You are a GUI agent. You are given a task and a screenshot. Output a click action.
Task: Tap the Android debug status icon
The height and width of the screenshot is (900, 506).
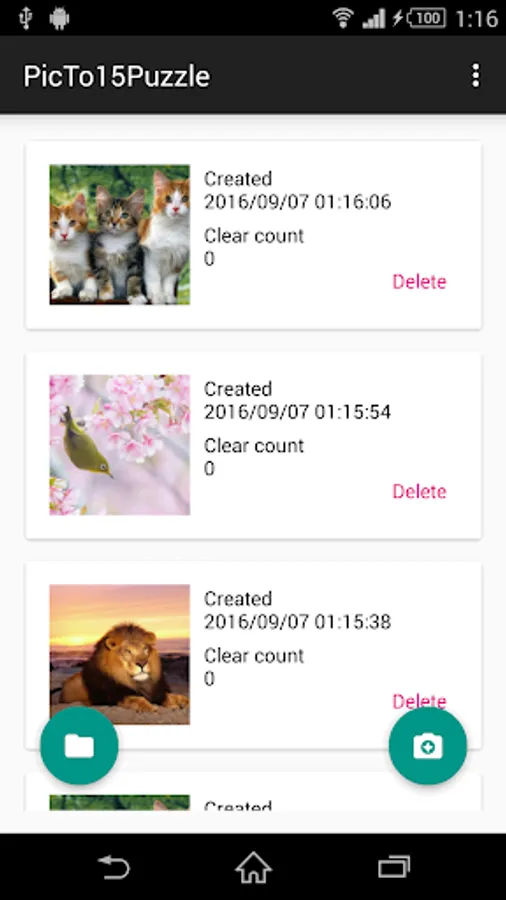point(59,18)
